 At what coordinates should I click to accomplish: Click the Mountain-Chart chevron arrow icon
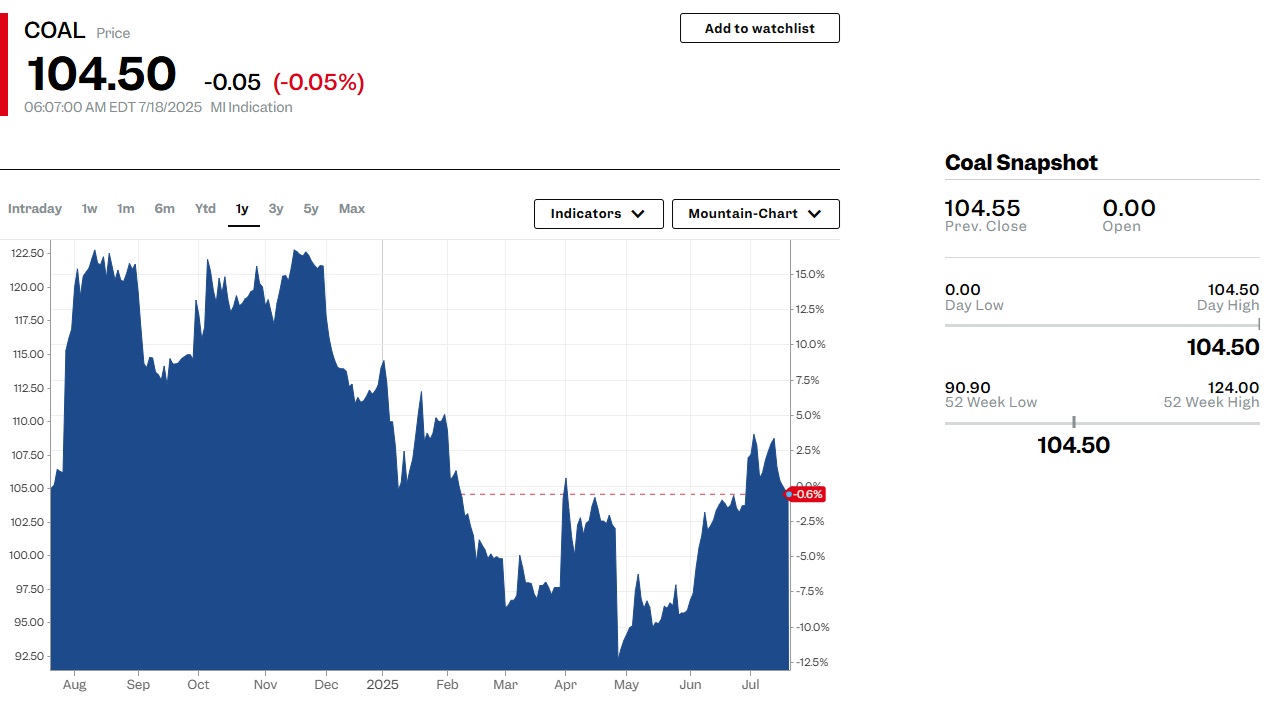814,214
